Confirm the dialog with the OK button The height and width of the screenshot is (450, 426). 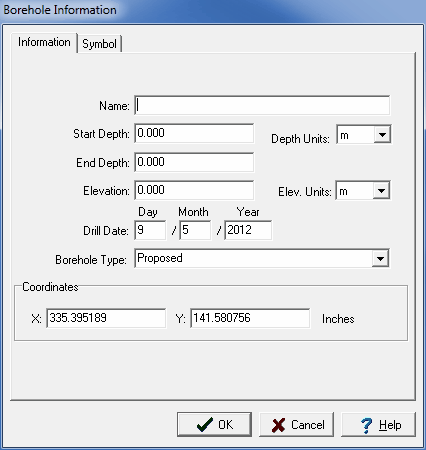click(214, 425)
